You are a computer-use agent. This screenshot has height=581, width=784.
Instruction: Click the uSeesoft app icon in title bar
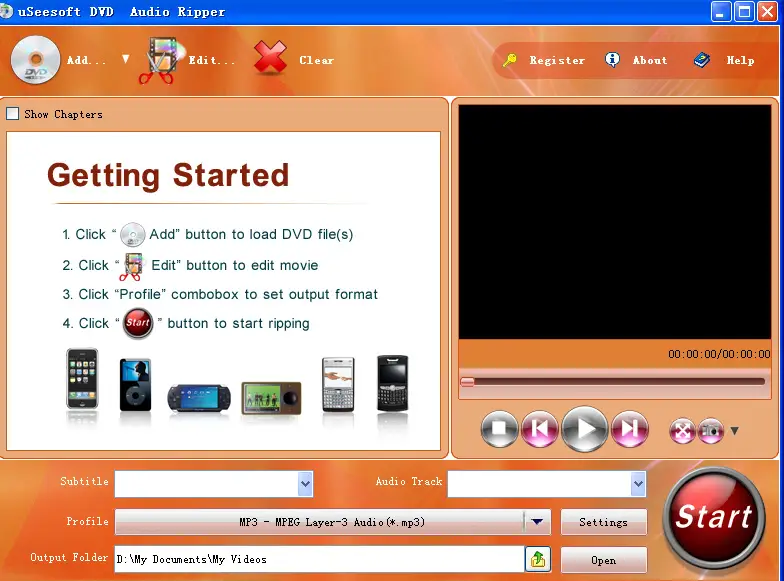pyautogui.click(x=6, y=11)
